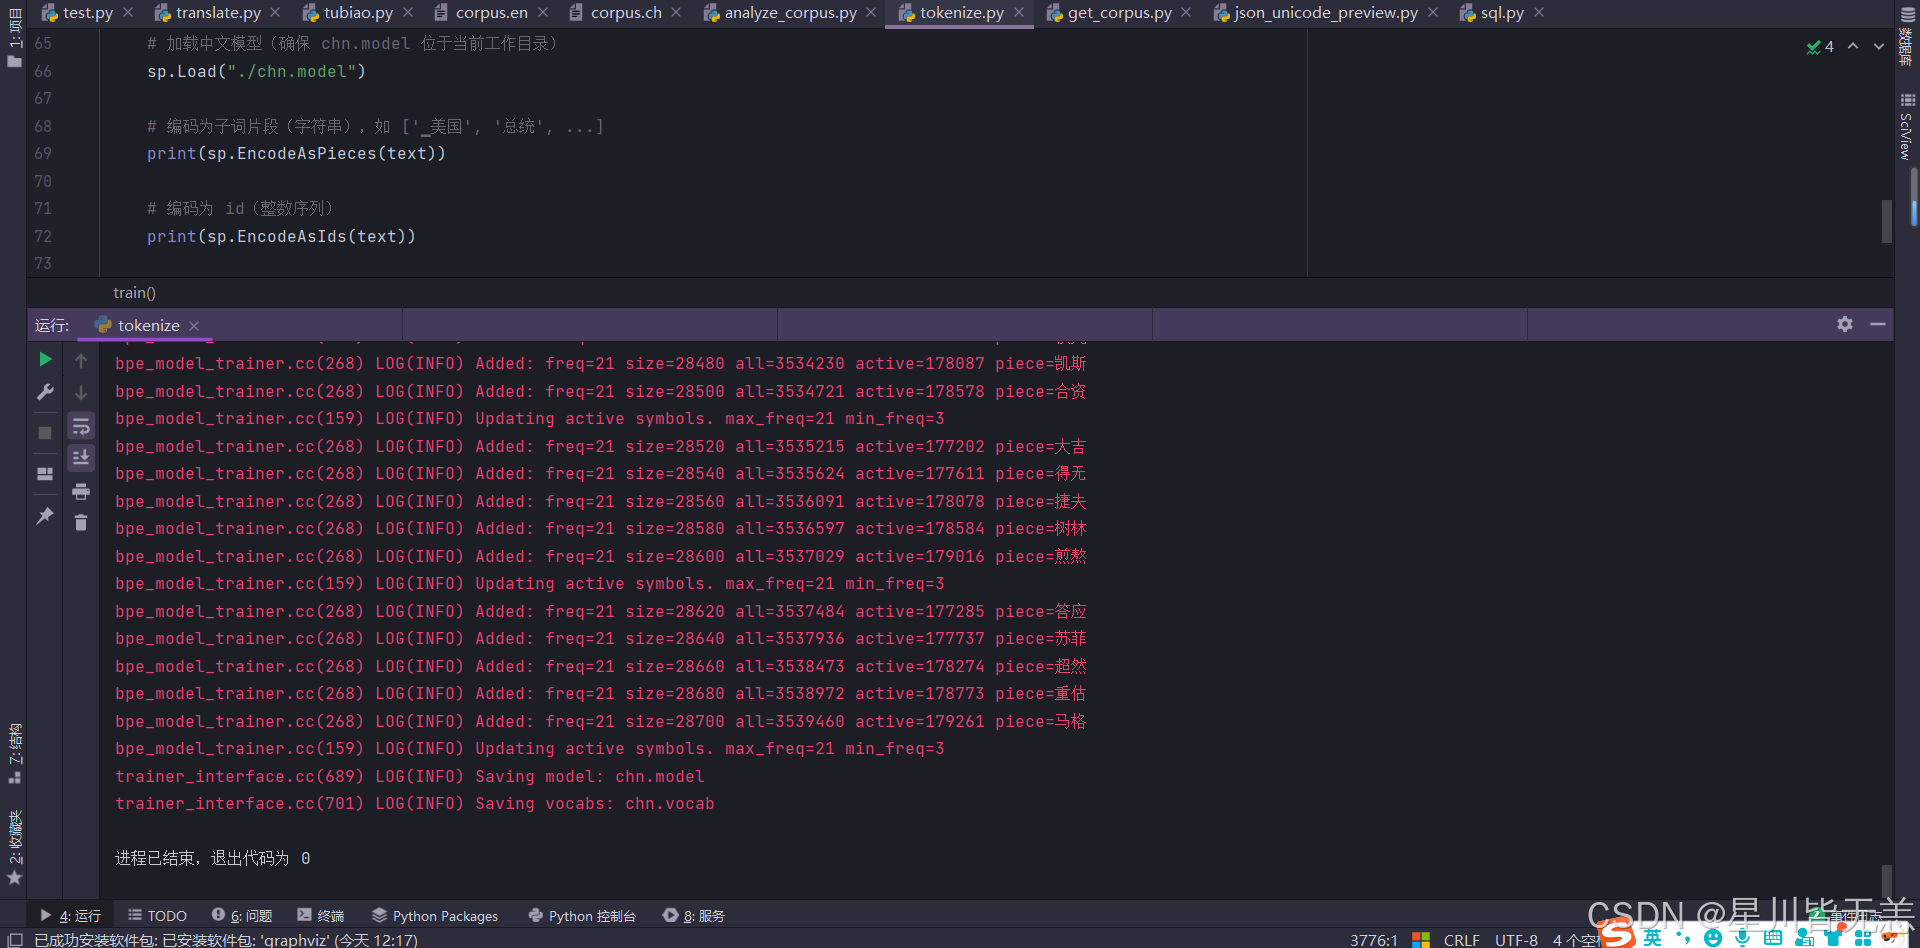
Task: Hide the Run tool window
Action: [x=1878, y=324]
